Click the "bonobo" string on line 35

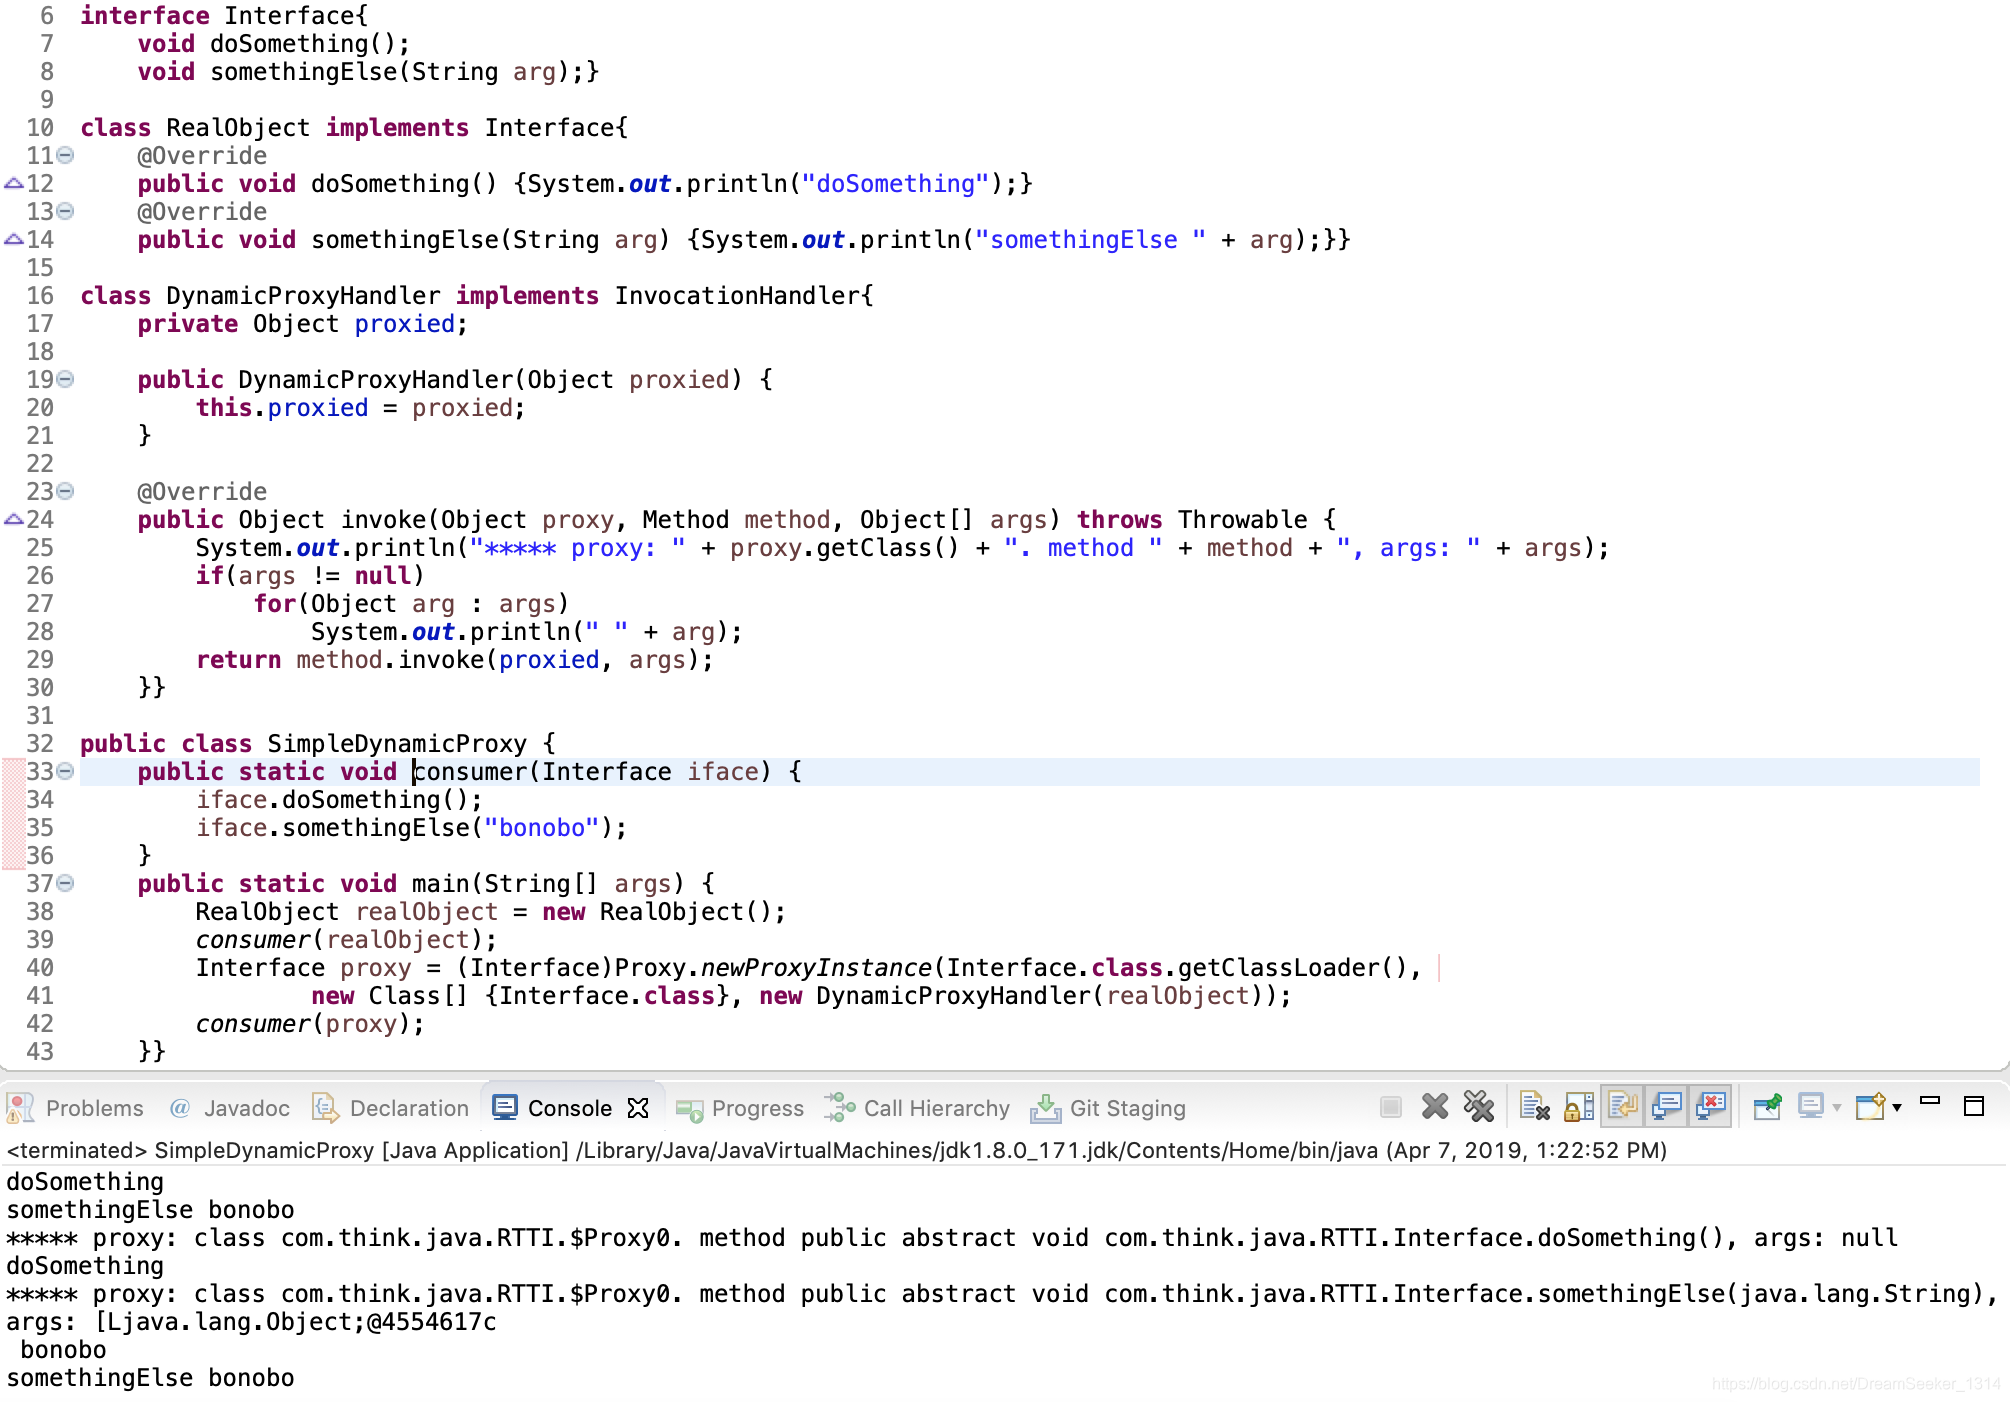pos(542,827)
